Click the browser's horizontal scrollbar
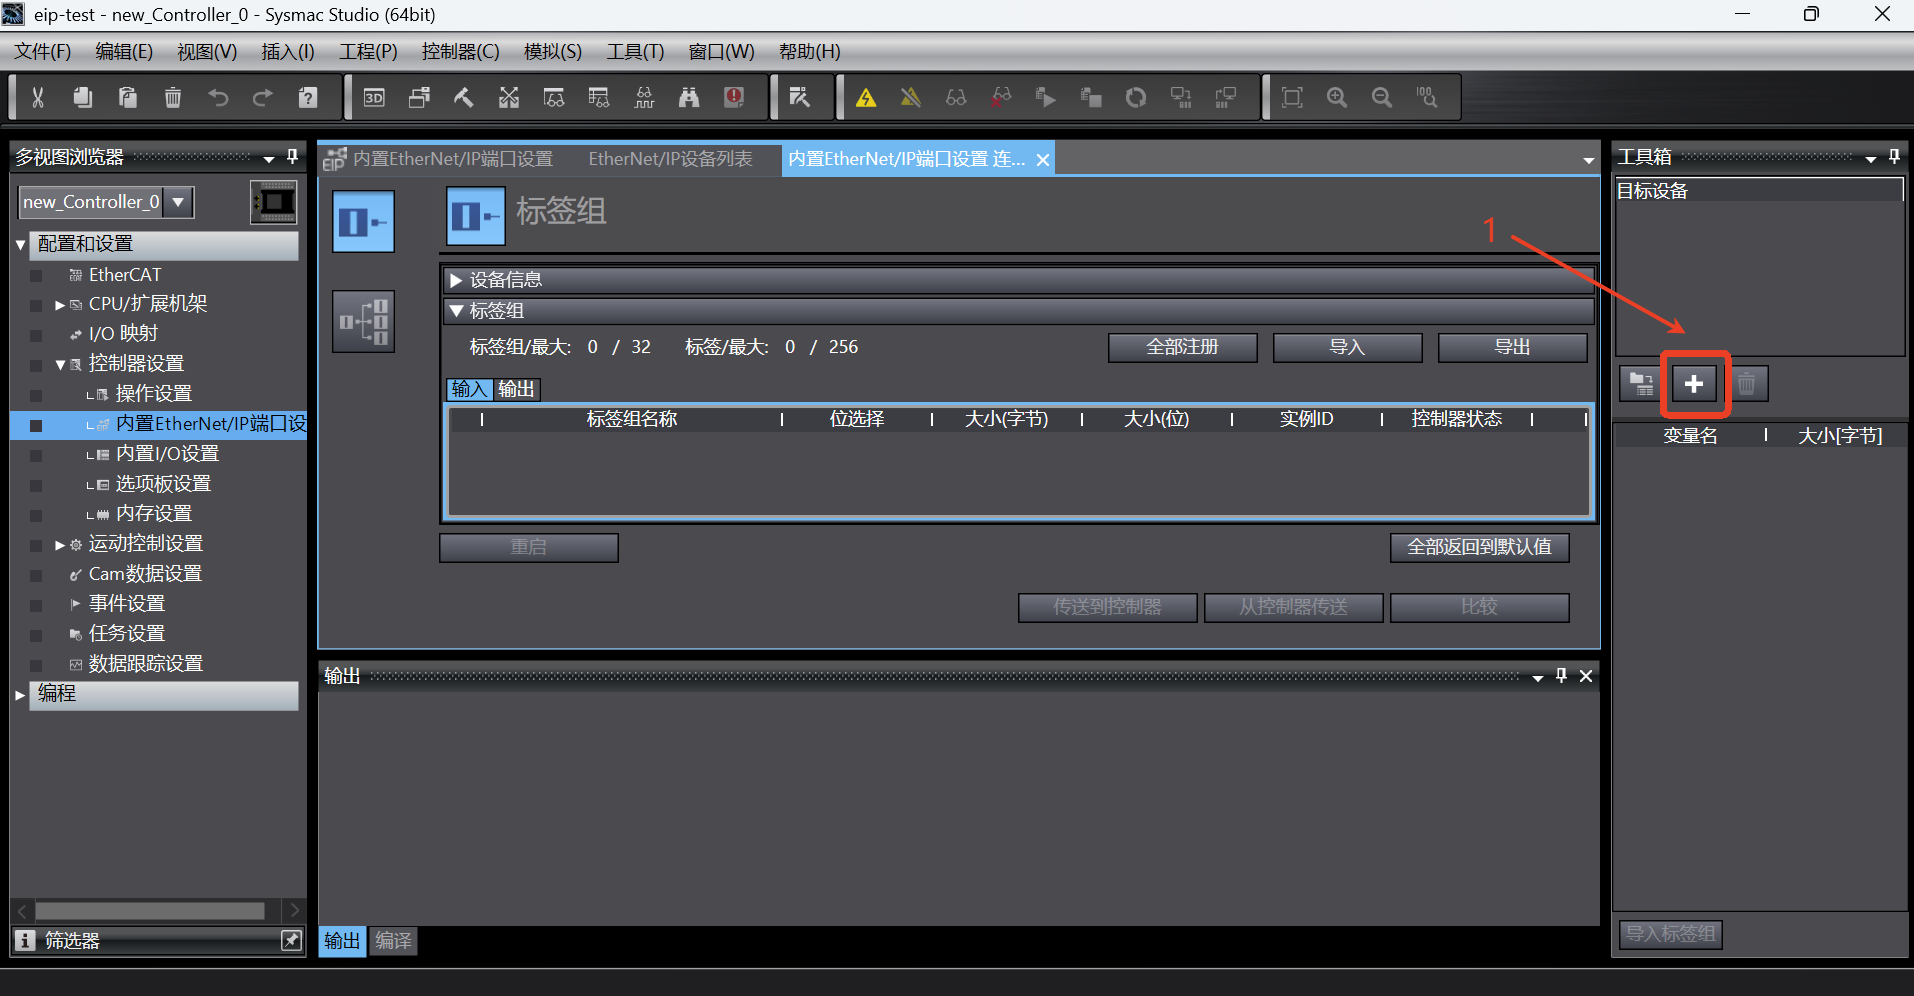The image size is (1914, 996). tap(150, 911)
